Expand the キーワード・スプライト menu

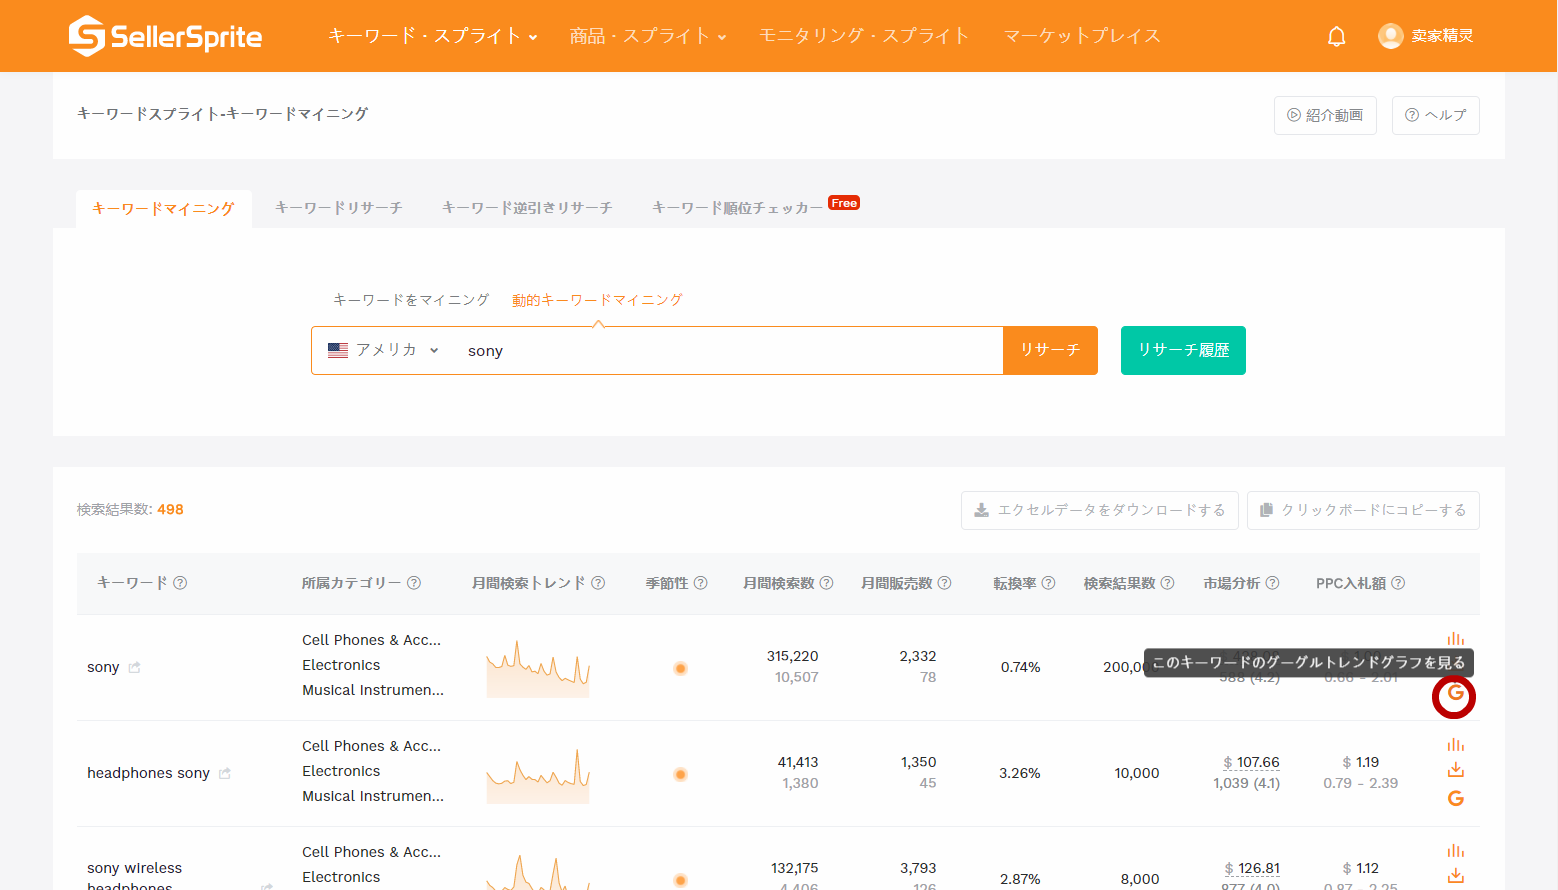point(433,36)
